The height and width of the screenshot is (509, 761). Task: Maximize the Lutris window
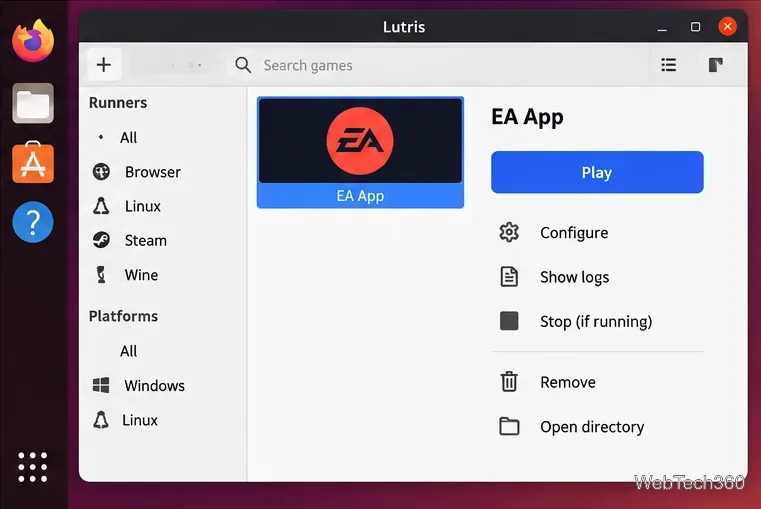(x=695, y=27)
